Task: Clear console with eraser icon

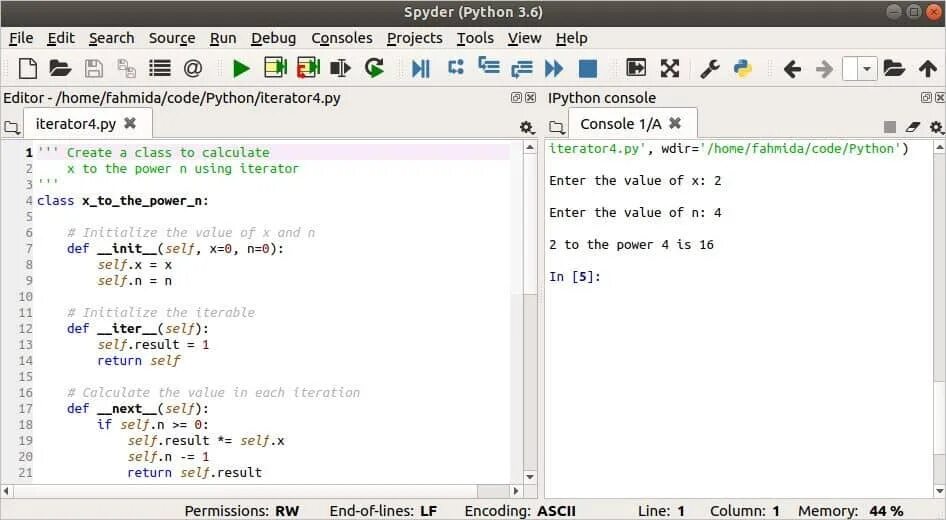Action: coord(913,127)
